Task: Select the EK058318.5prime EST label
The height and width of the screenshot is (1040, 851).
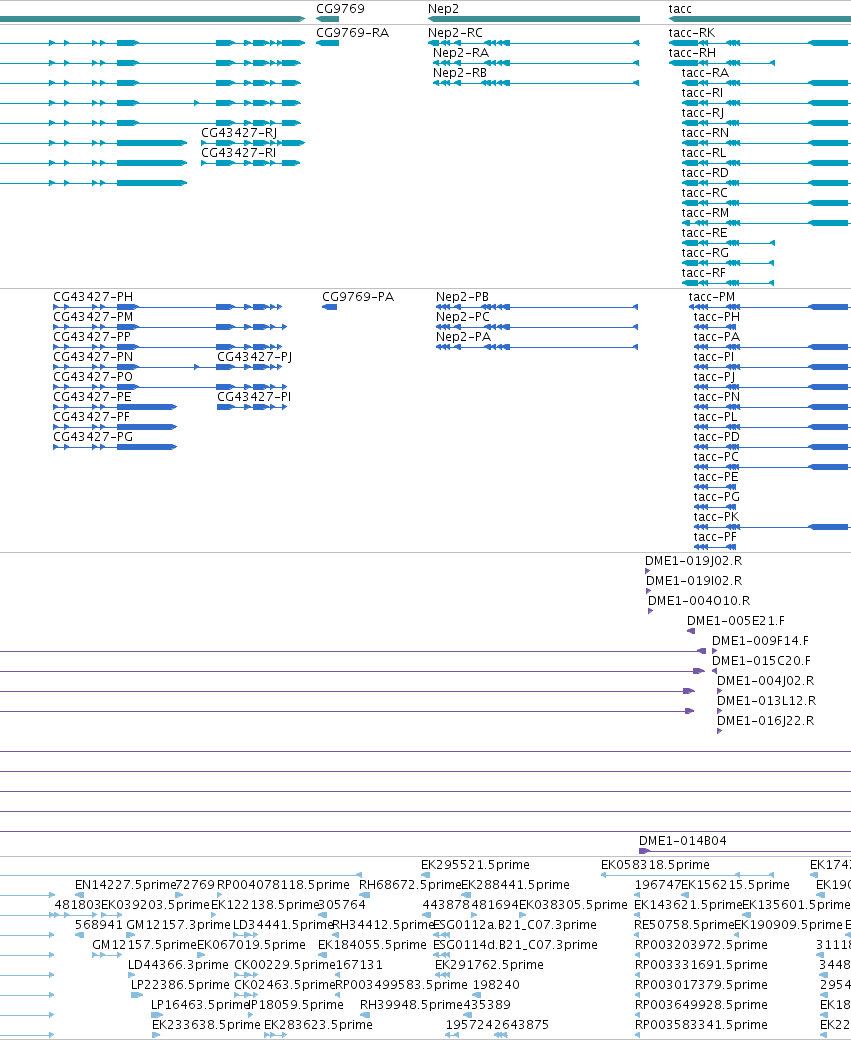Action: click(655, 864)
